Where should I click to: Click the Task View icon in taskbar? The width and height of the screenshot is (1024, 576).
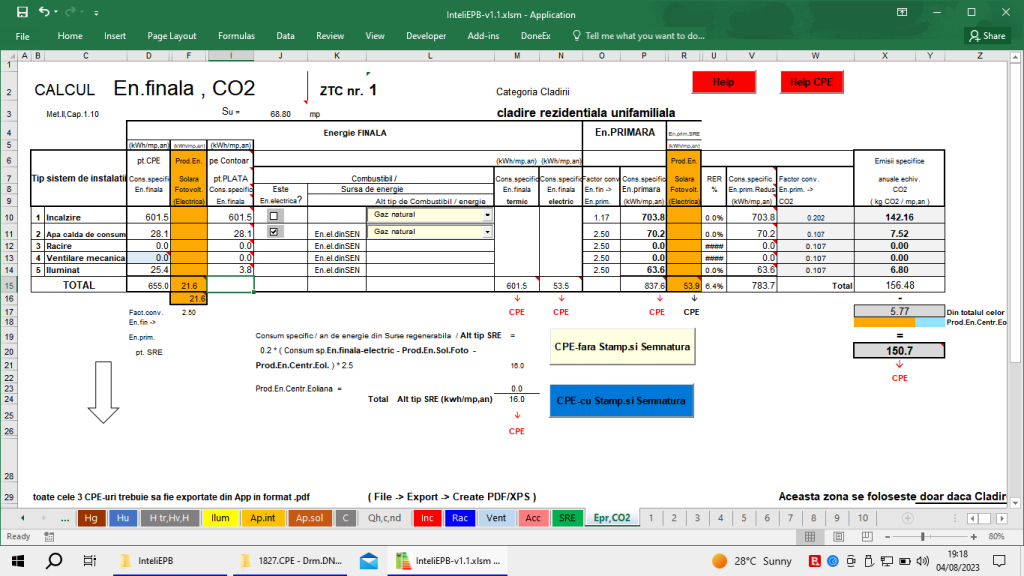tap(87, 560)
